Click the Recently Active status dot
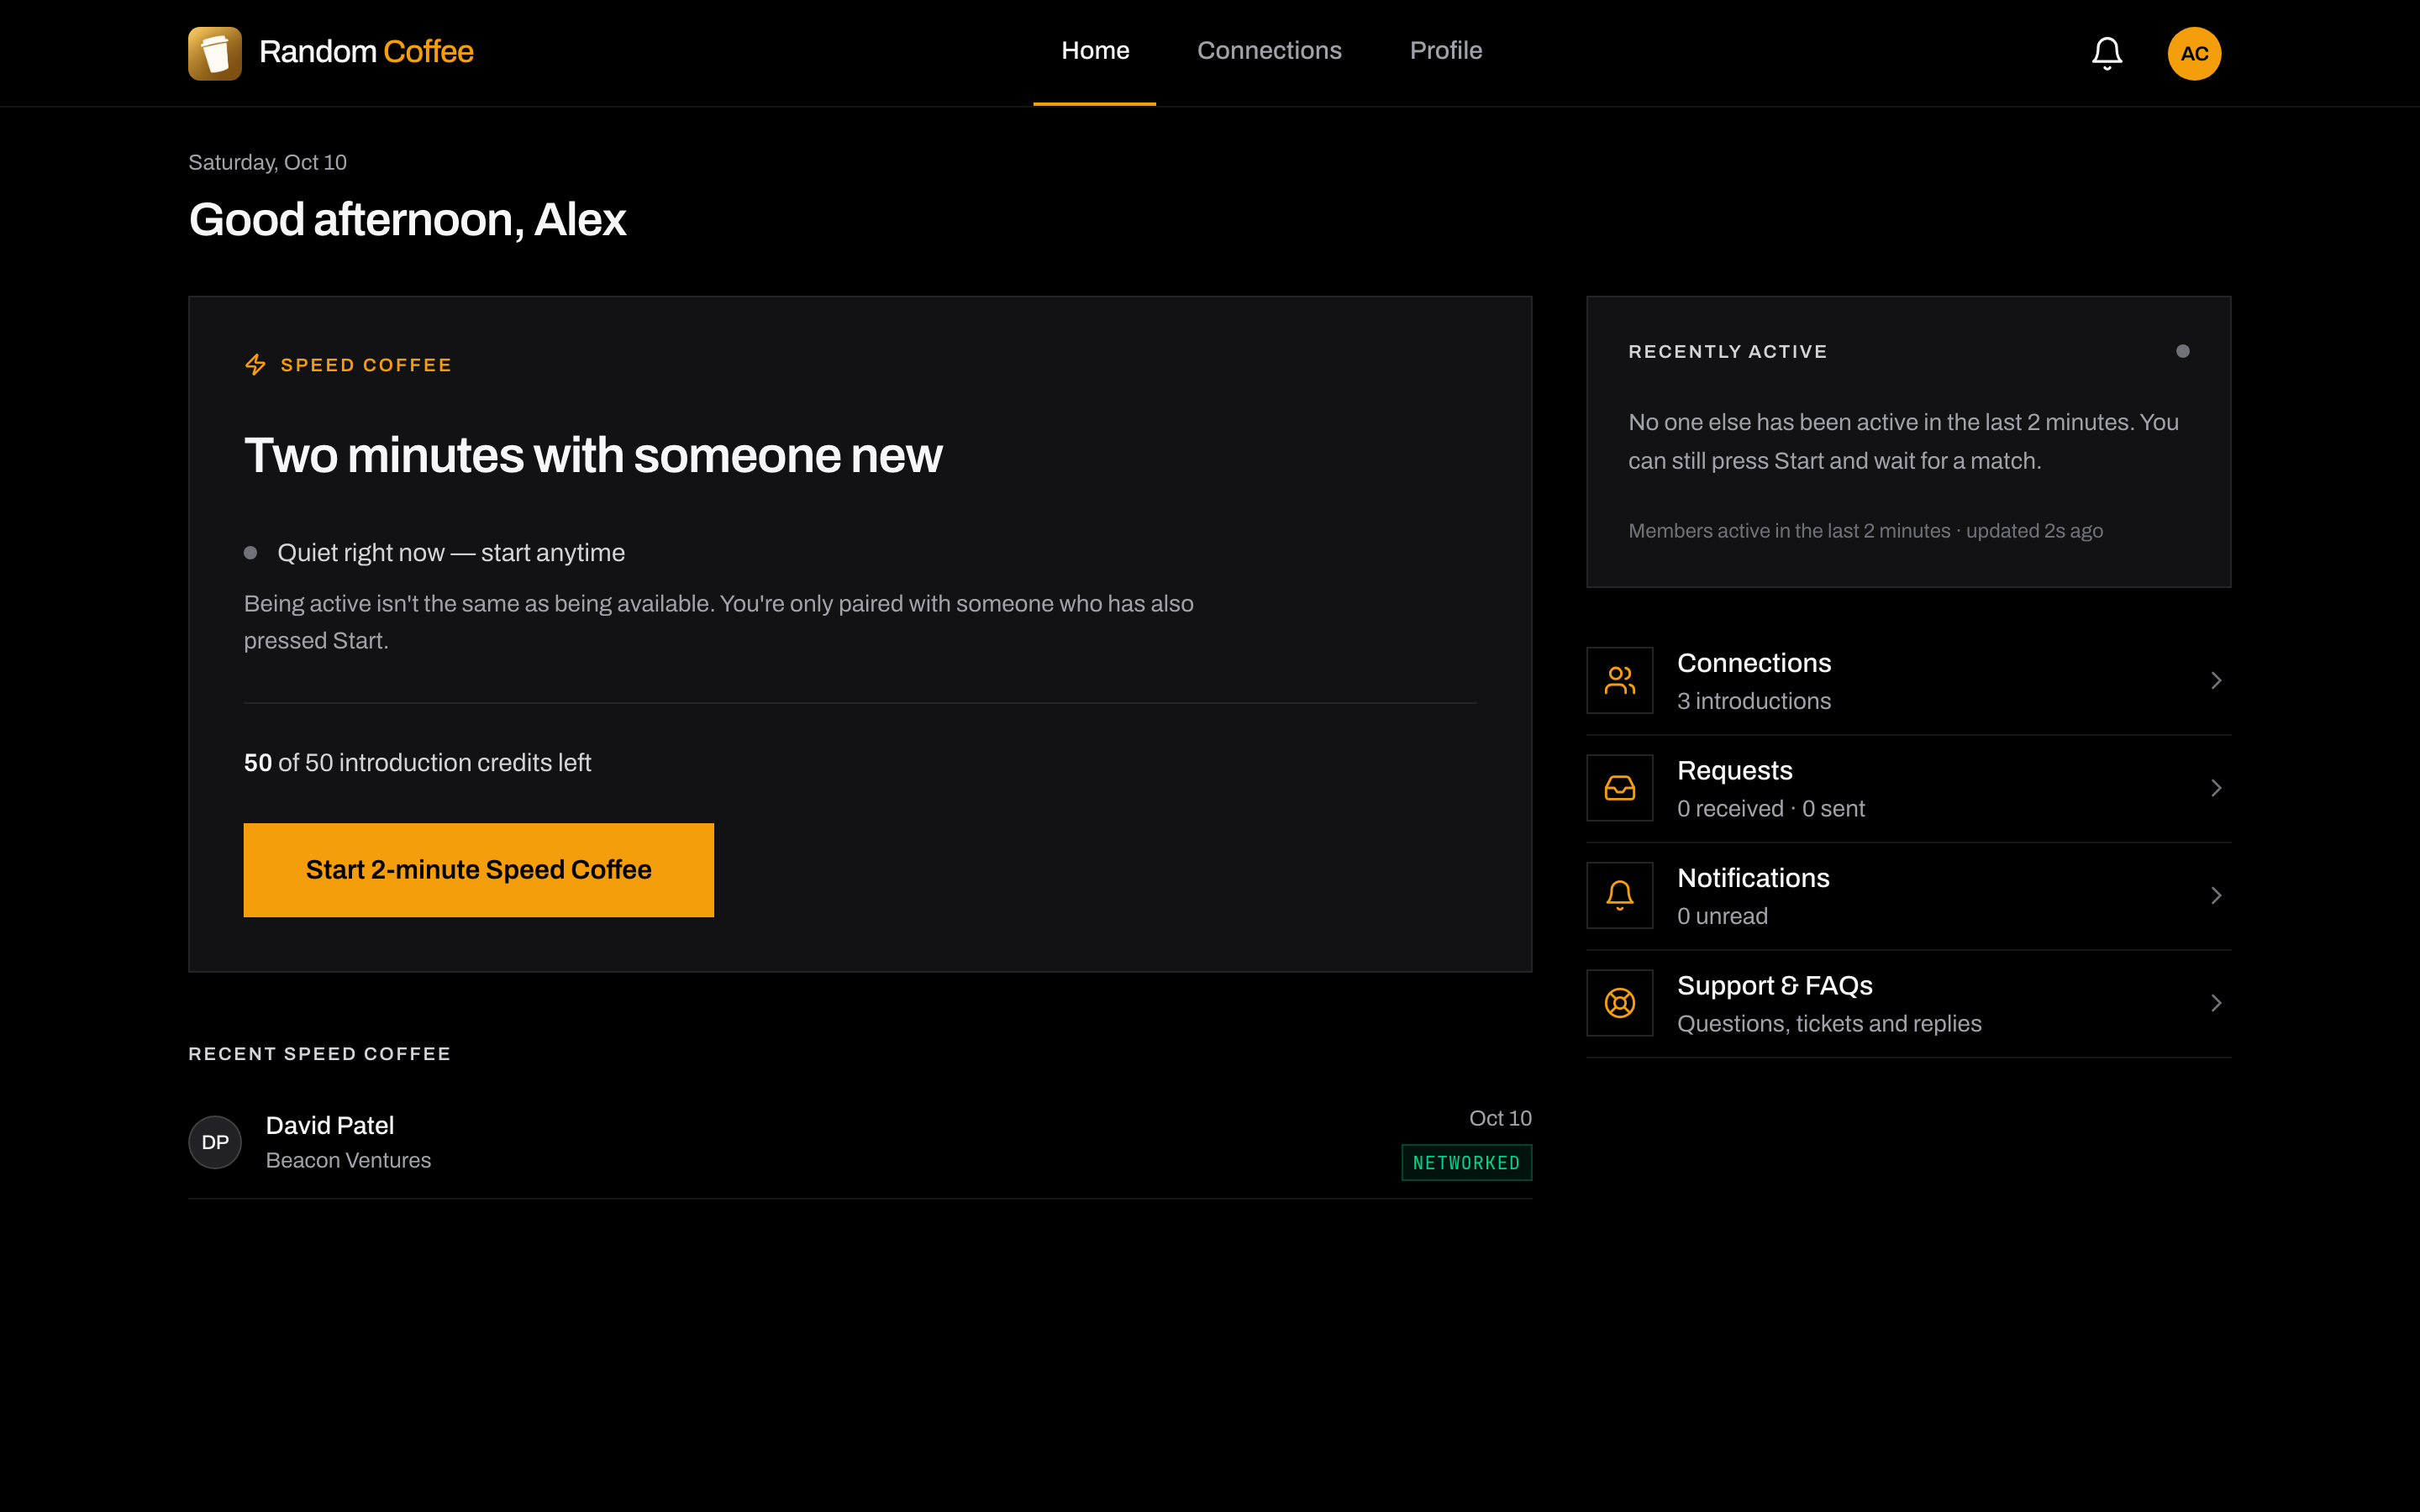The height and width of the screenshot is (1512, 2420). click(2182, 351)
